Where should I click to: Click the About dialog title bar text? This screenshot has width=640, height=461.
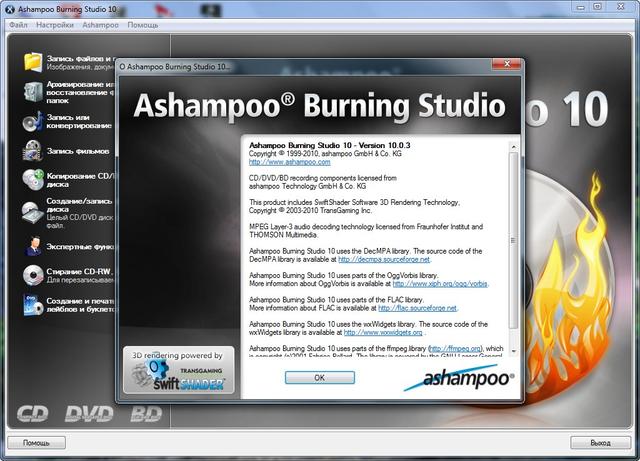coord(175,67)
